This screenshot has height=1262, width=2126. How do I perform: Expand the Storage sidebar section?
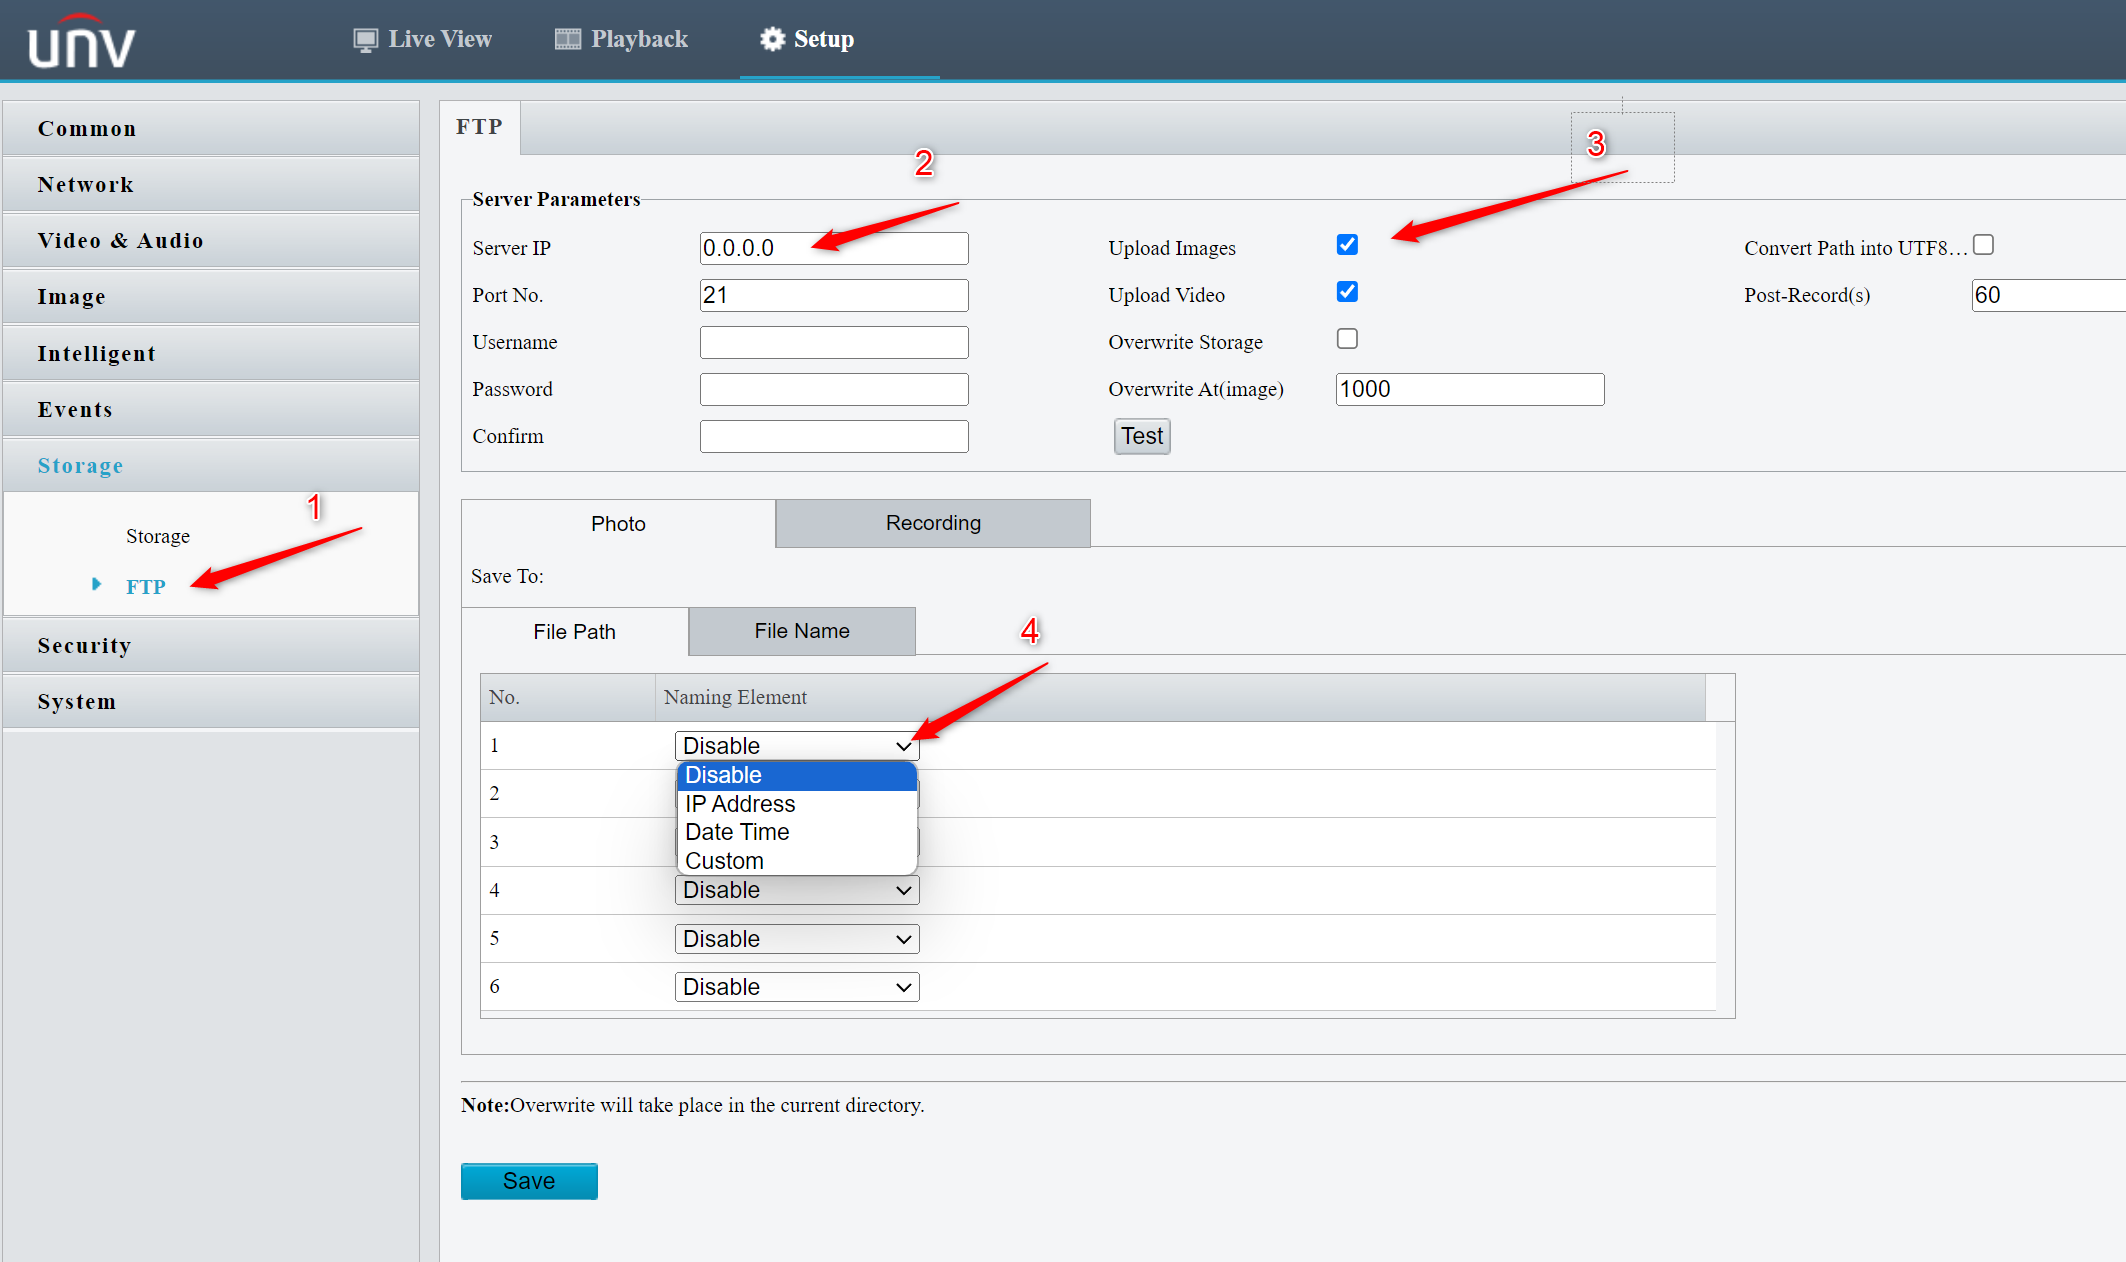[x=211, y=465]
